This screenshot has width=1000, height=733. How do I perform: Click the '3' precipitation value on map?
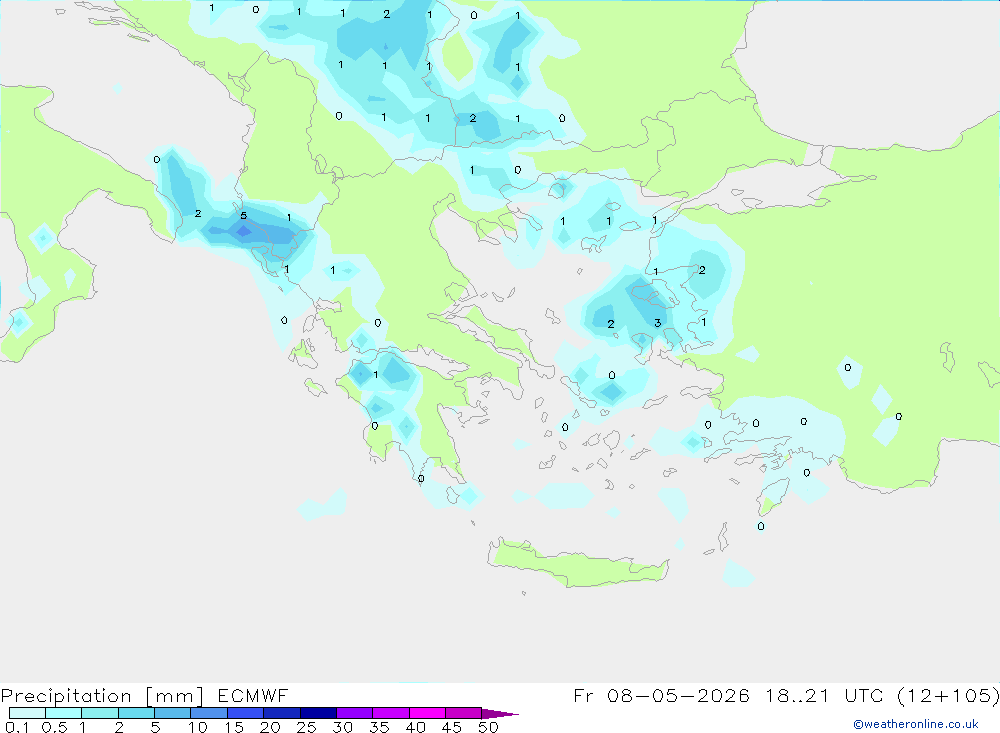point(658,323)
